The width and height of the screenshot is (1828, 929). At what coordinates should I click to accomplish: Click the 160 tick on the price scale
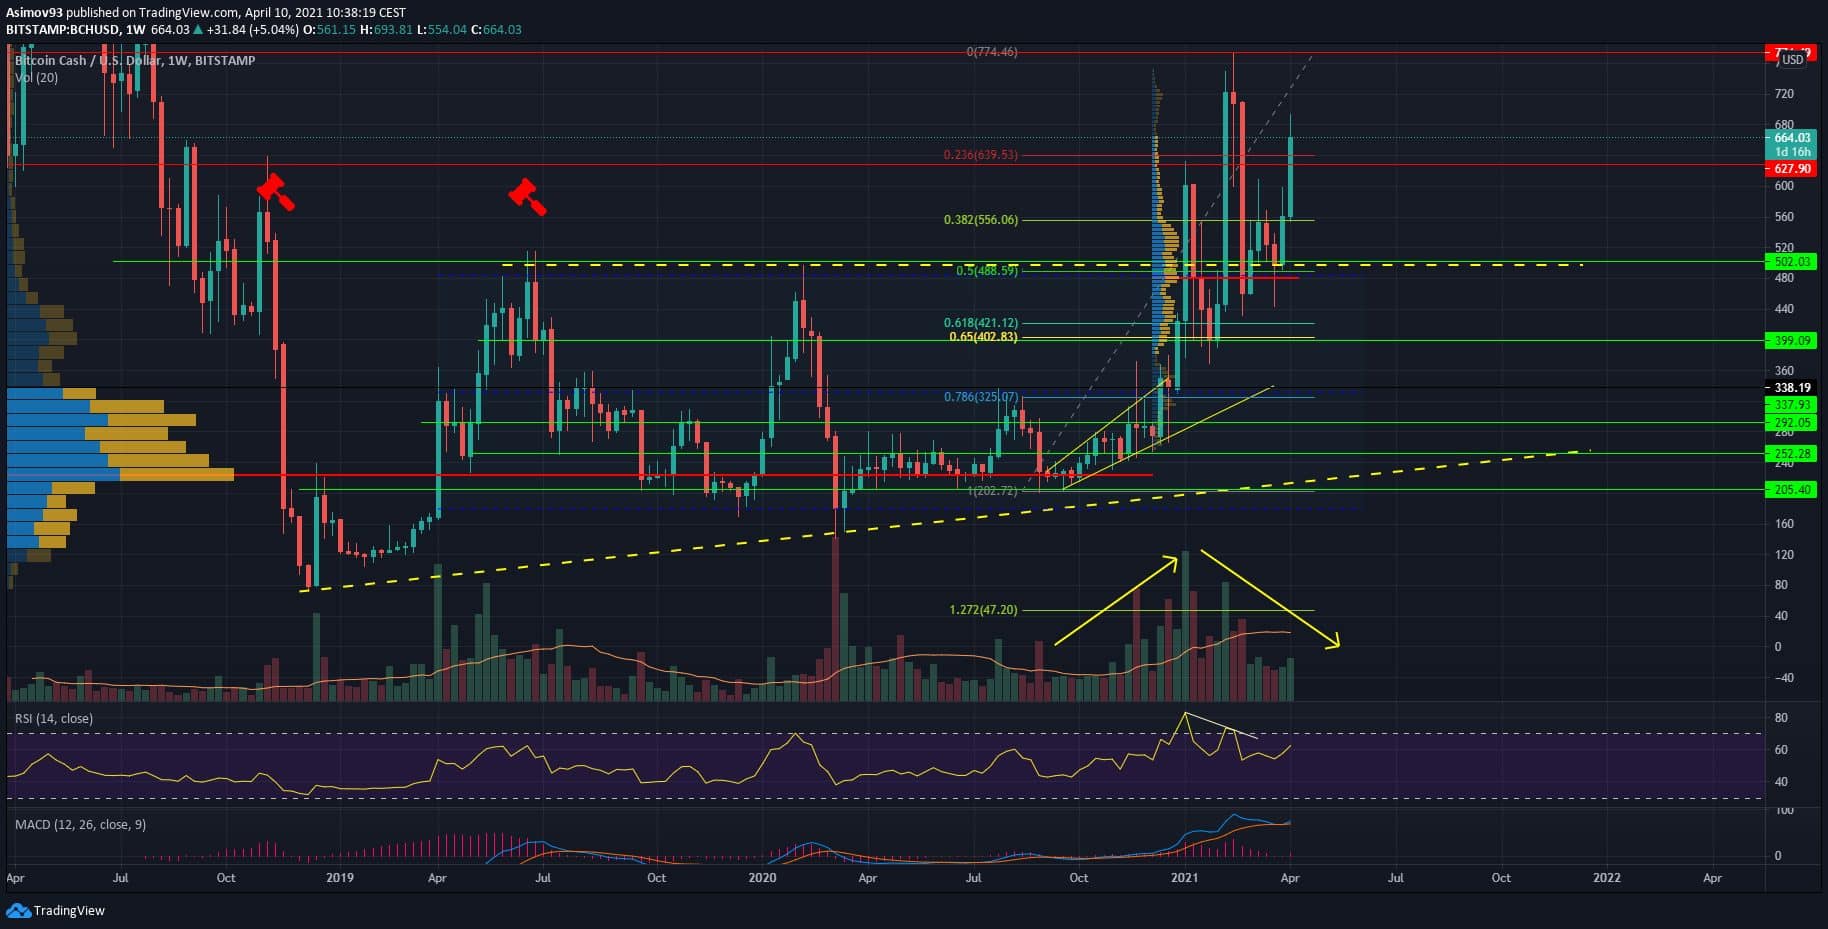(1784, 524)
